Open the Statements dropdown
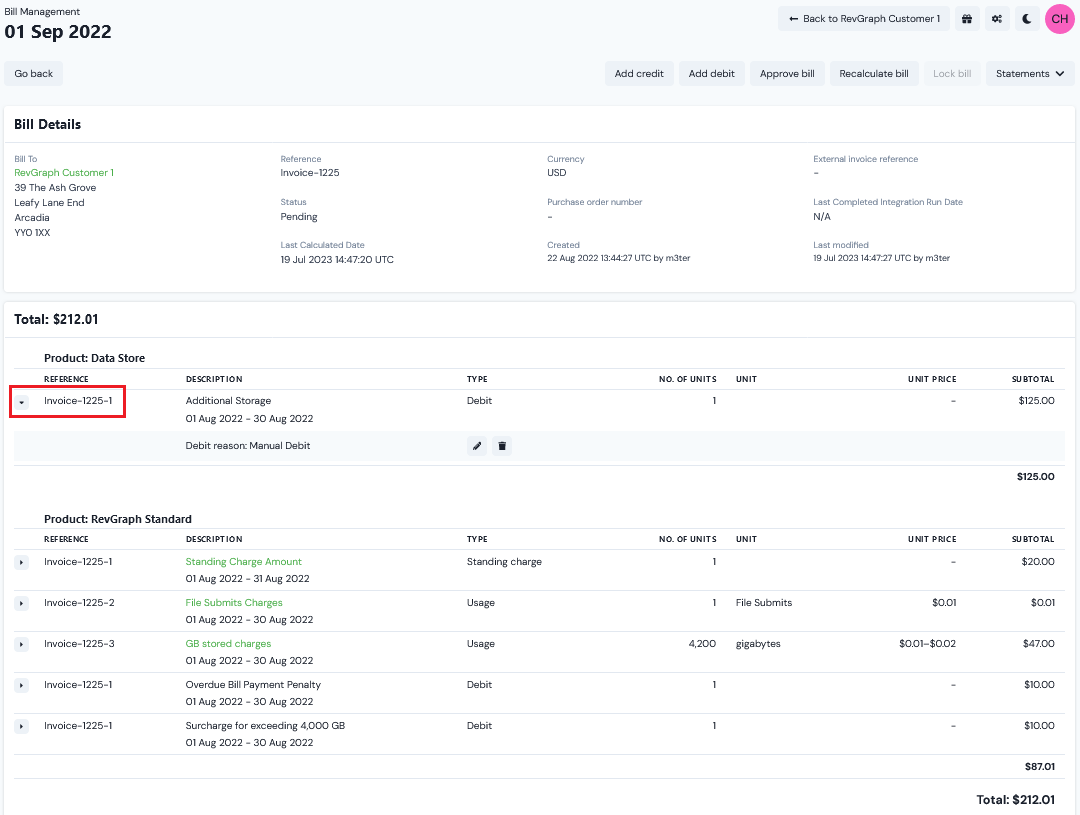The height and width of the screenshot is (815, 1080). (x=1030, y=74)
